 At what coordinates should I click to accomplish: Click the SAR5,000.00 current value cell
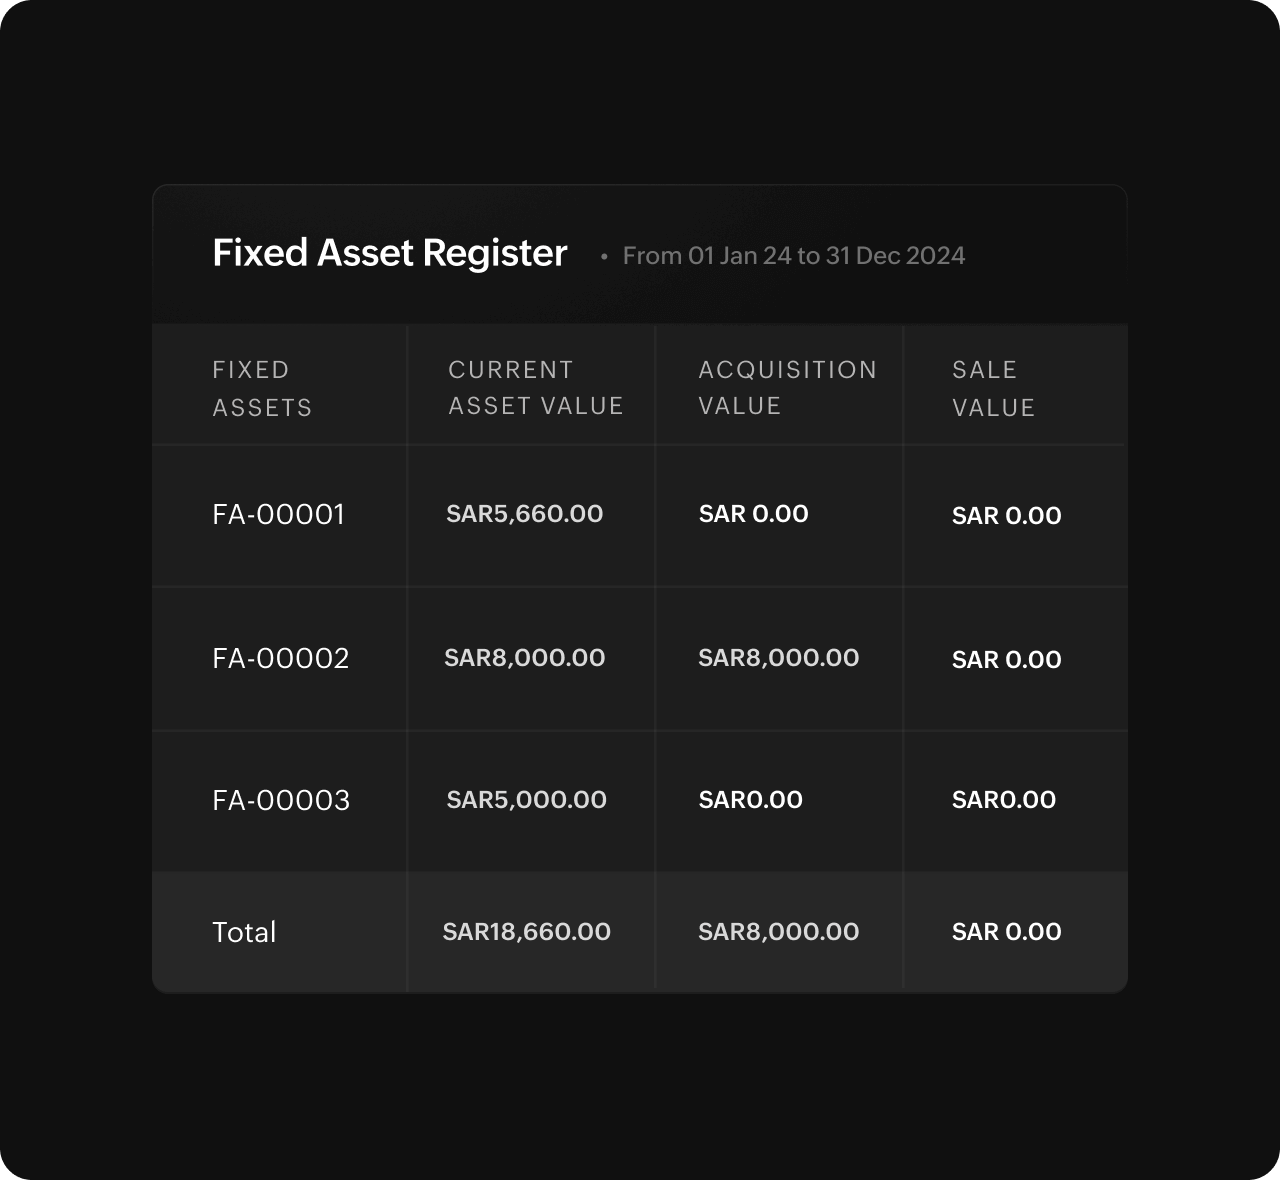coord(526,800)
